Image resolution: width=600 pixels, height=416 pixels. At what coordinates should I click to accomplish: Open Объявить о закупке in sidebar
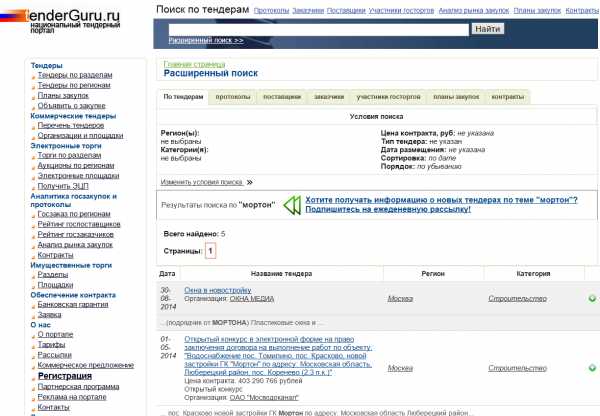pyautogui.click(x=72, y=106)
